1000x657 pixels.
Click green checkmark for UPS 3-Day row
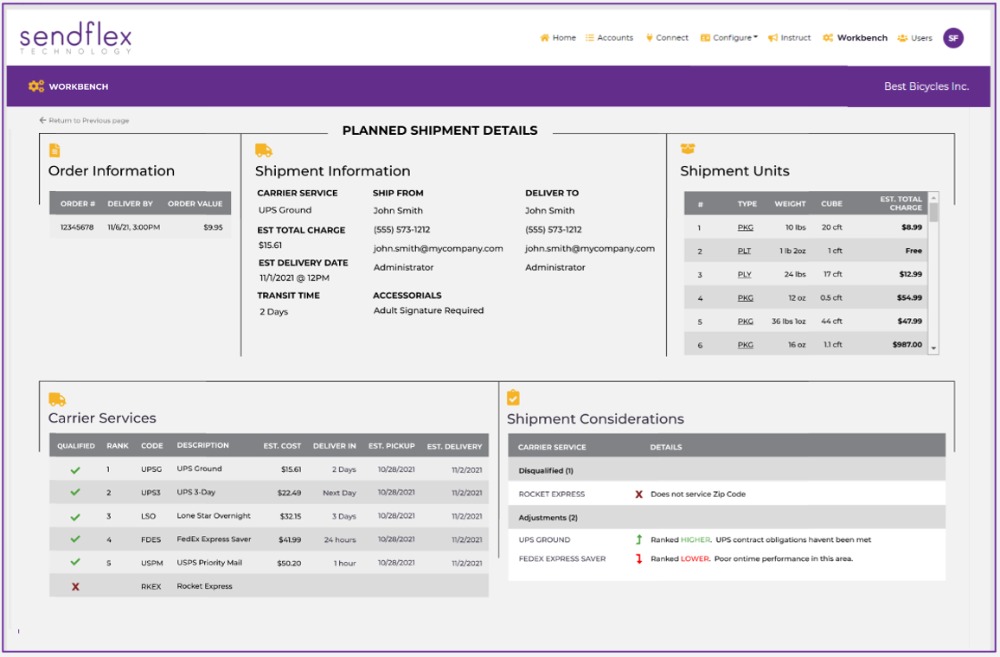point(75,492)
